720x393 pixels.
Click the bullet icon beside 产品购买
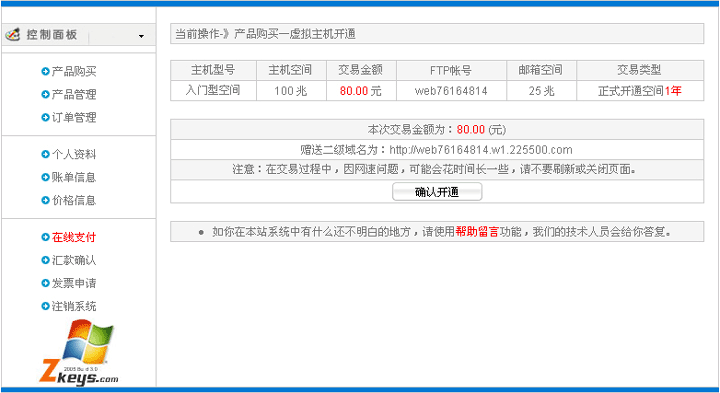[x=45, y=71]
